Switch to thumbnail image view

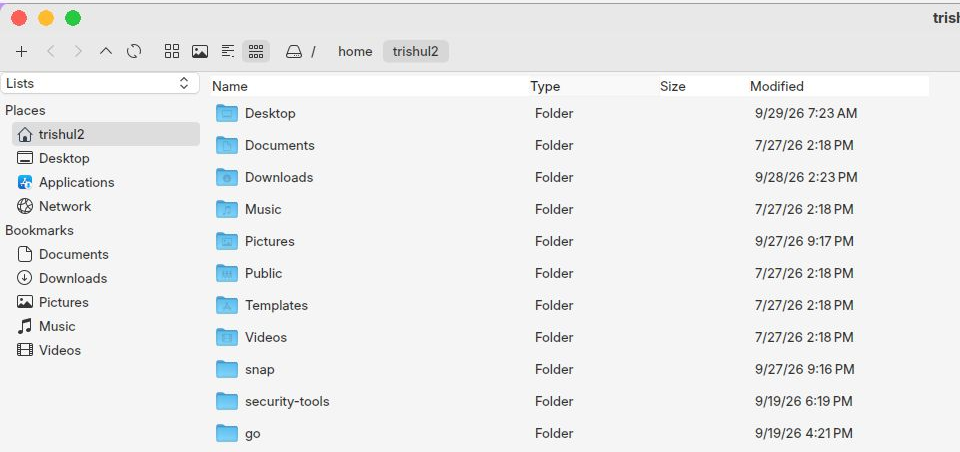[200, 51]
